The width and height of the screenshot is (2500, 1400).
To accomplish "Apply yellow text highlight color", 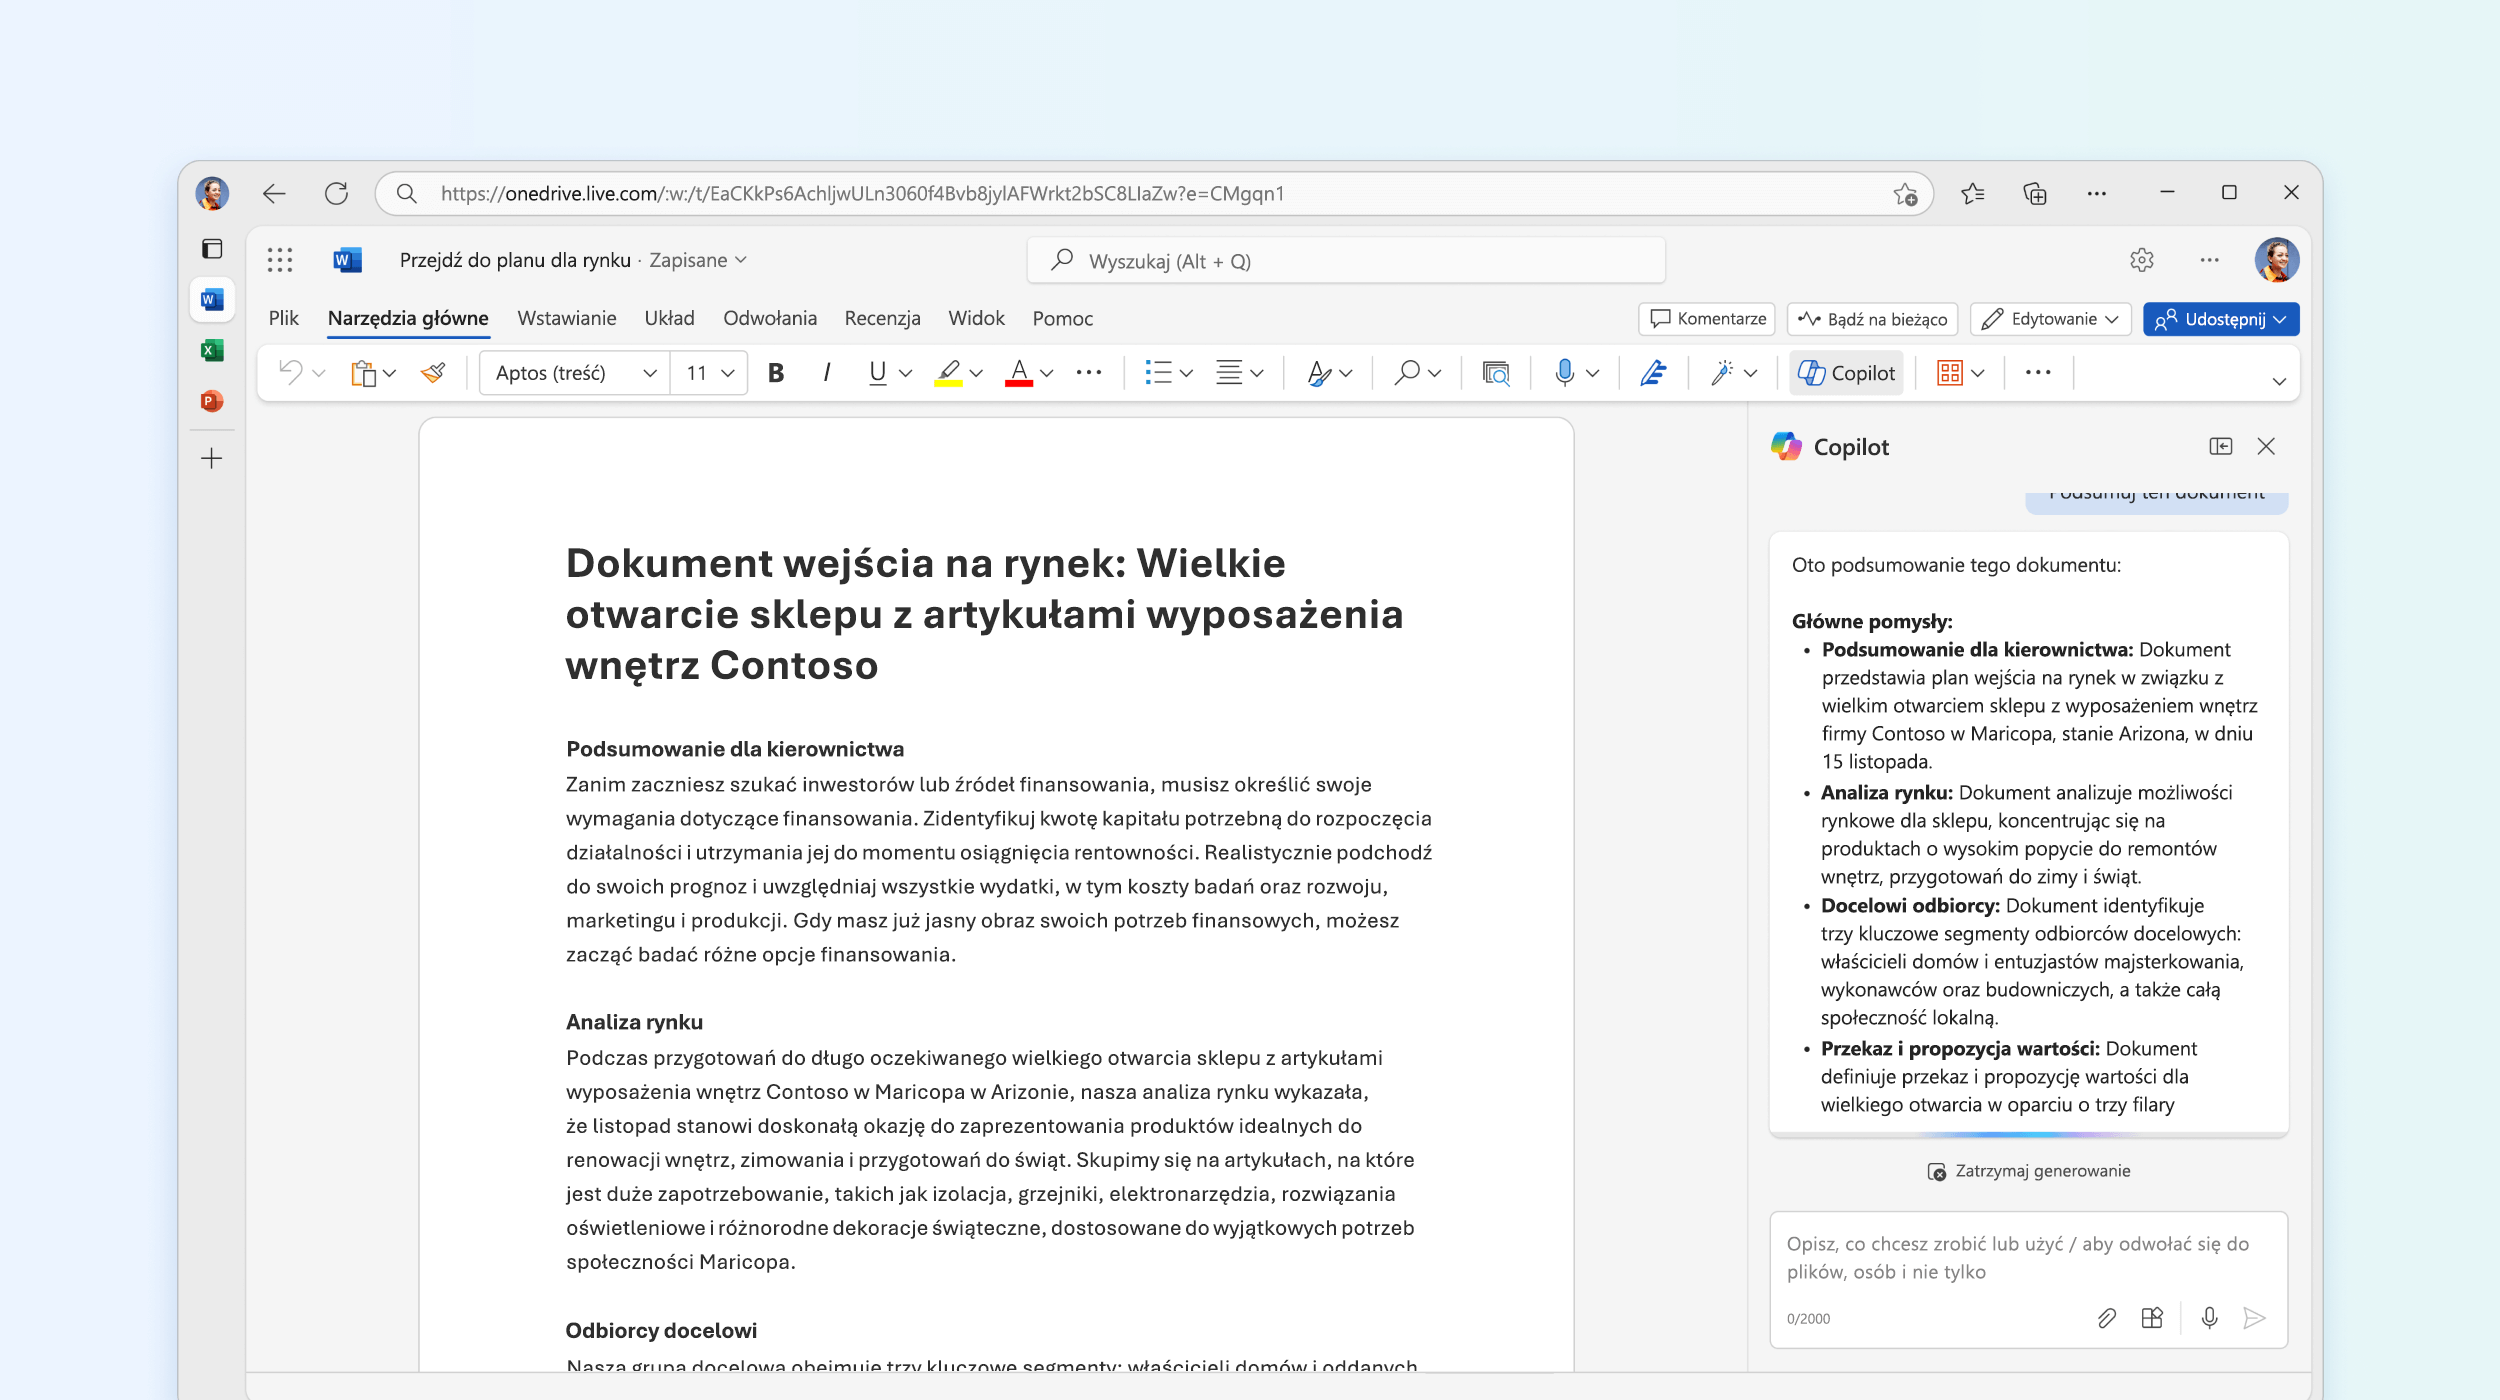I will pyautogui.click(x=948, y=373).
